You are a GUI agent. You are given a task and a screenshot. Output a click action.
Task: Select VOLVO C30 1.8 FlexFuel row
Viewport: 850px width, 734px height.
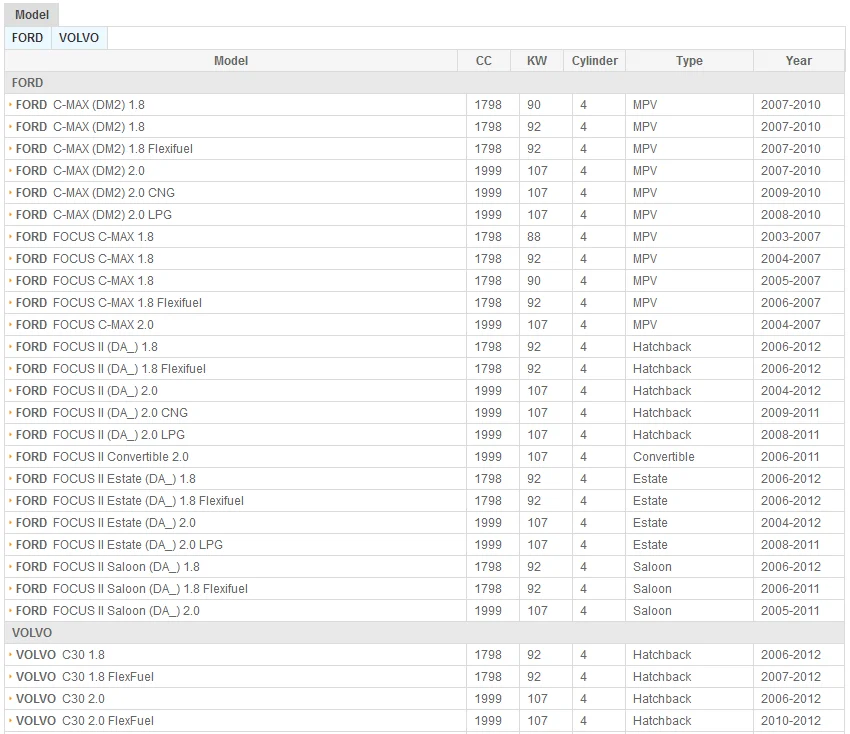click(x=424, y=677)
